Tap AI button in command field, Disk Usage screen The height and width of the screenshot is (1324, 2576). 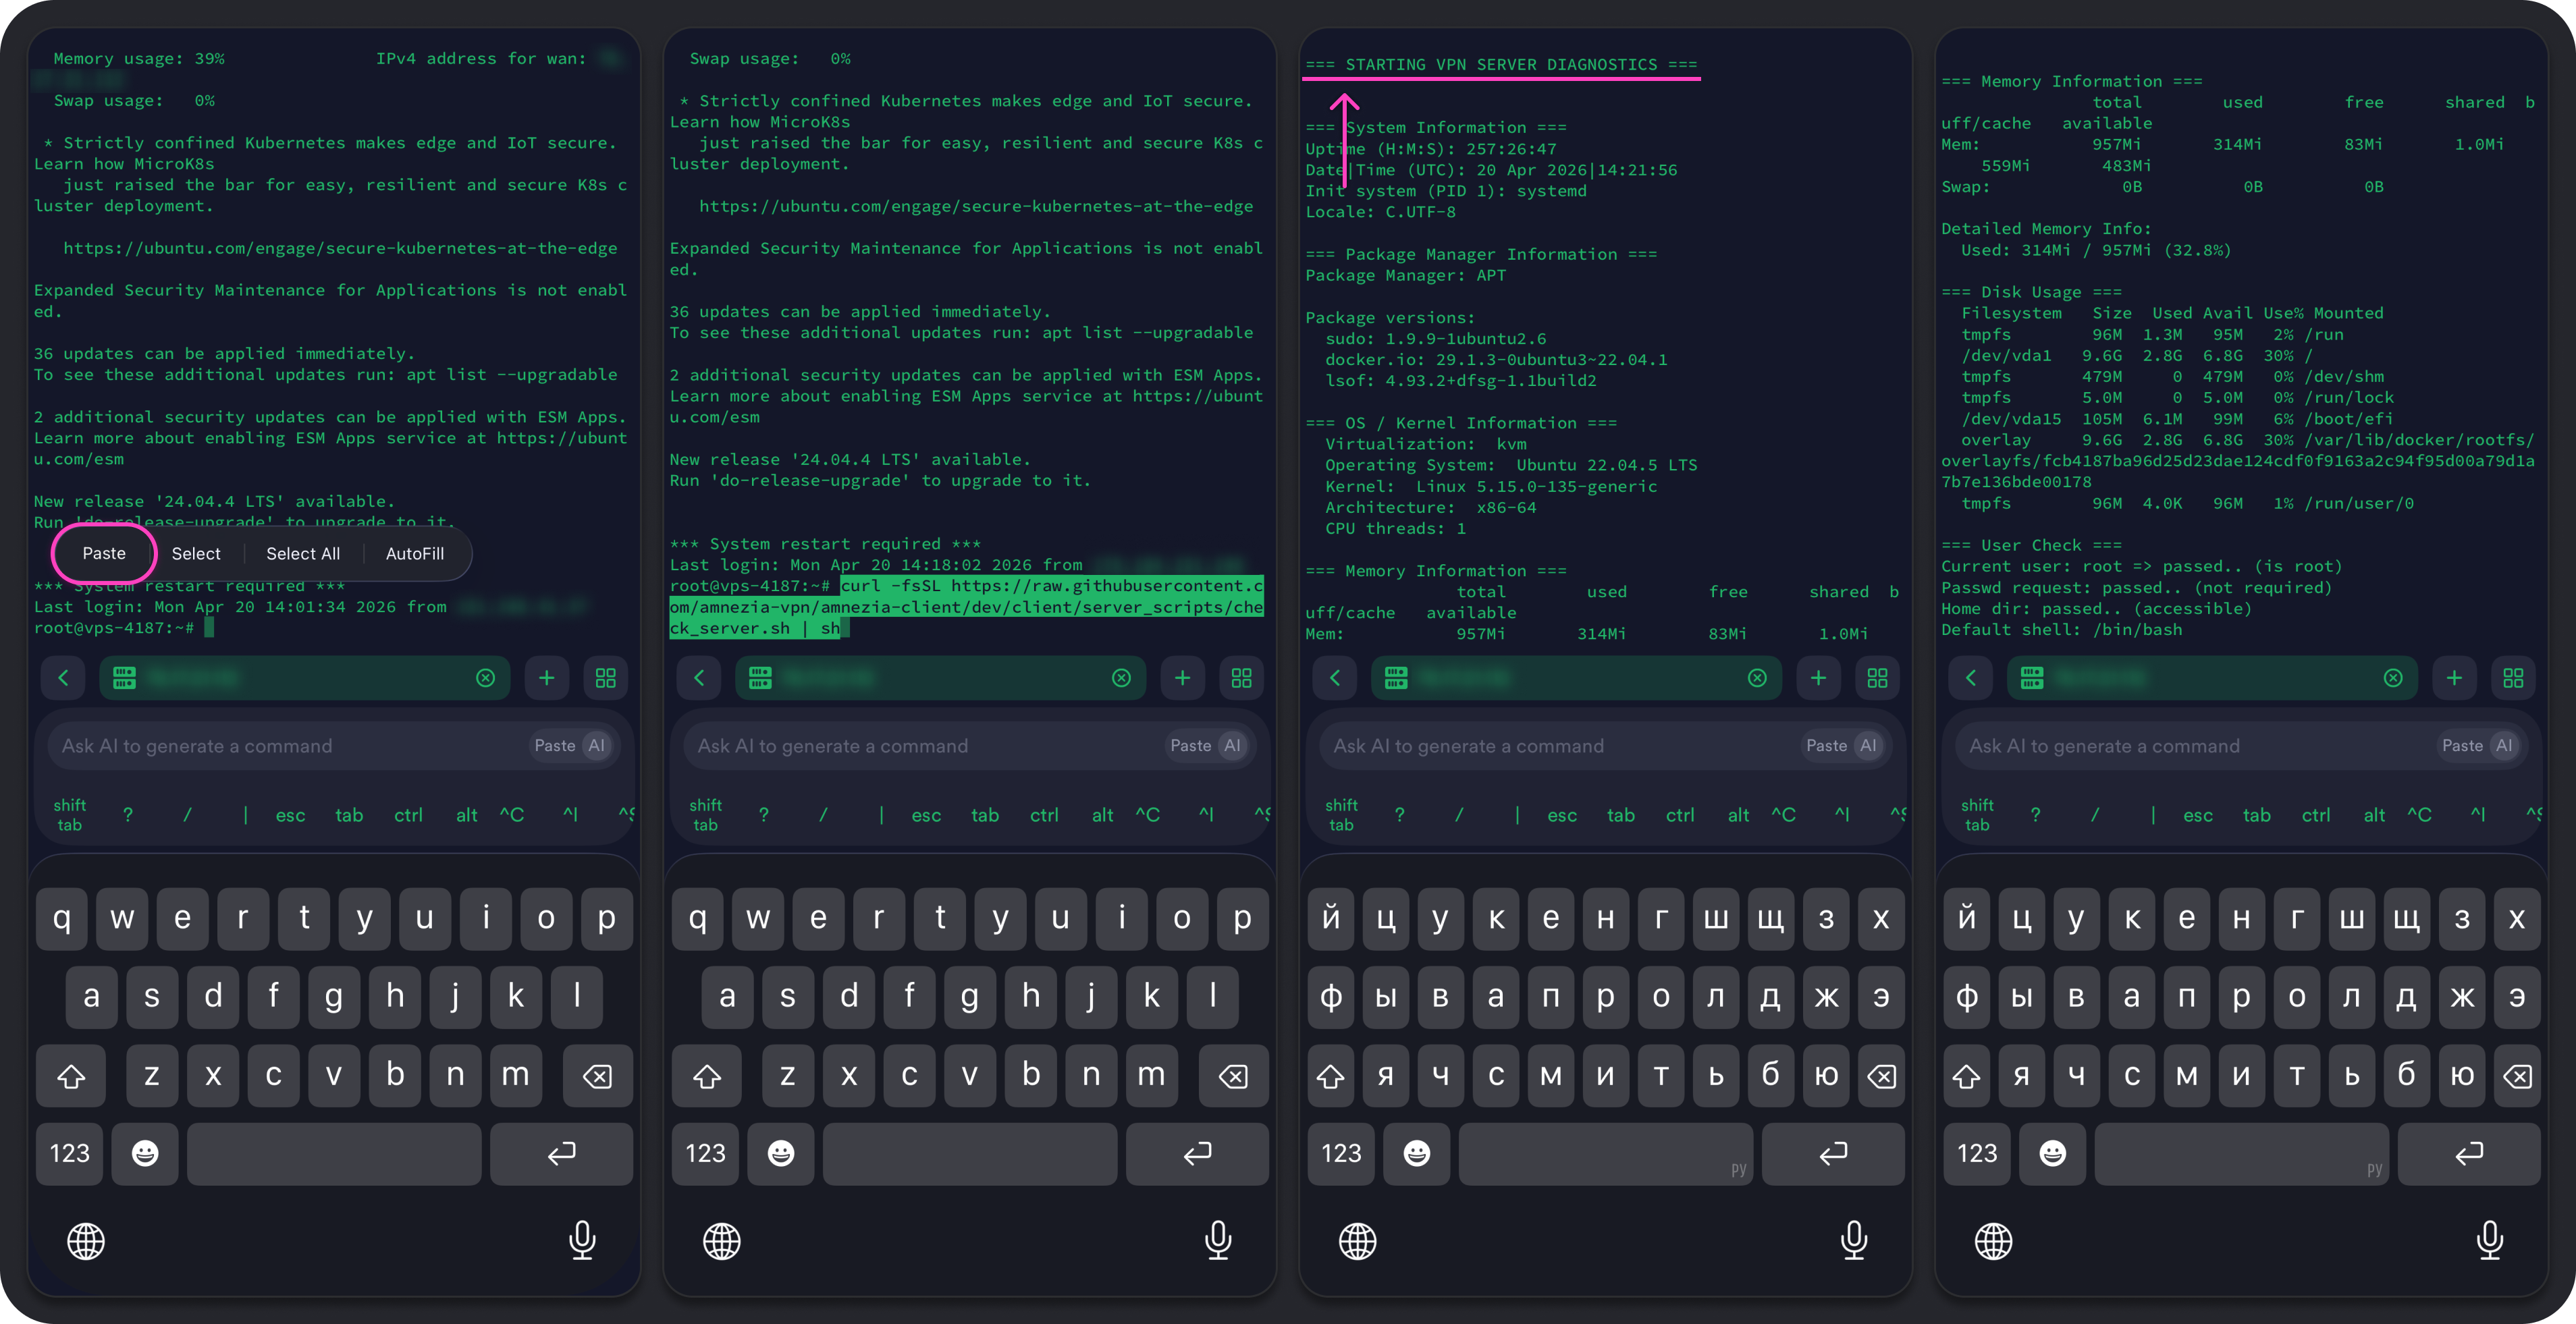pyautogui.click(x=2504, y=745)
